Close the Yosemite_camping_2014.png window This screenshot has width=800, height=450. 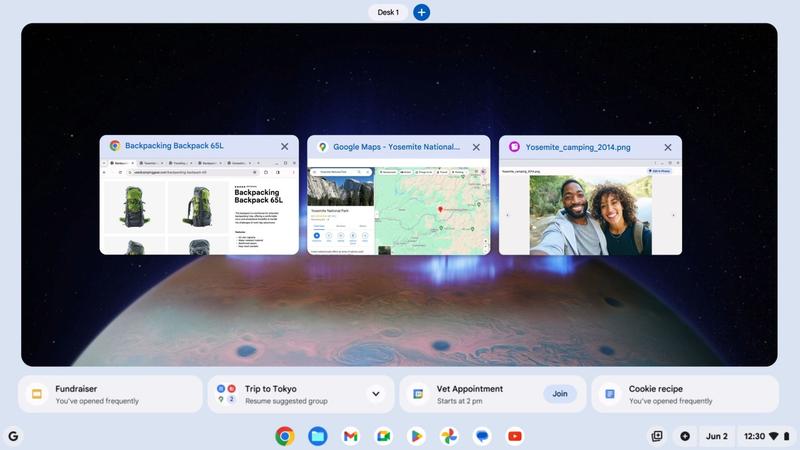click(x=668, y=147)
